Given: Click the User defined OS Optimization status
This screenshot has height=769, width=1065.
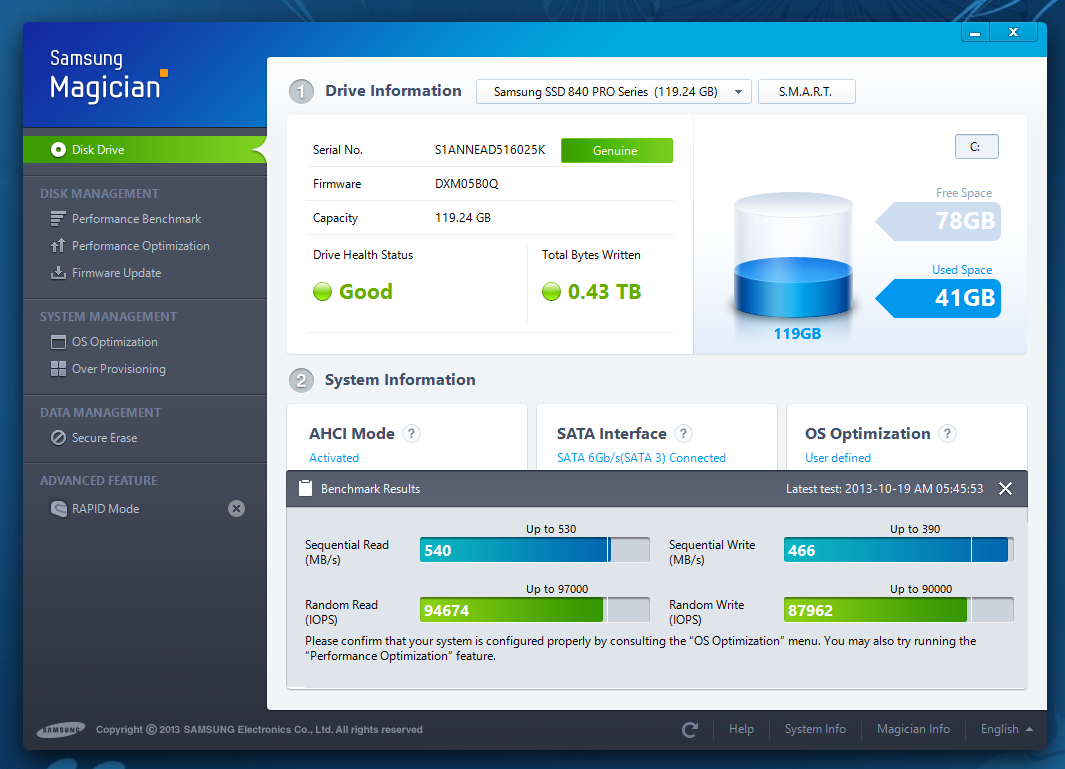Looking at the screenshot, I should [x=837, y=458].
